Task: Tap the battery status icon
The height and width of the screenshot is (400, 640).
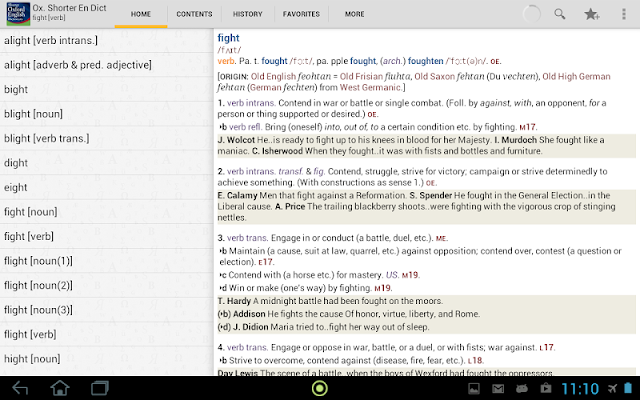Action: click(628, 388)
